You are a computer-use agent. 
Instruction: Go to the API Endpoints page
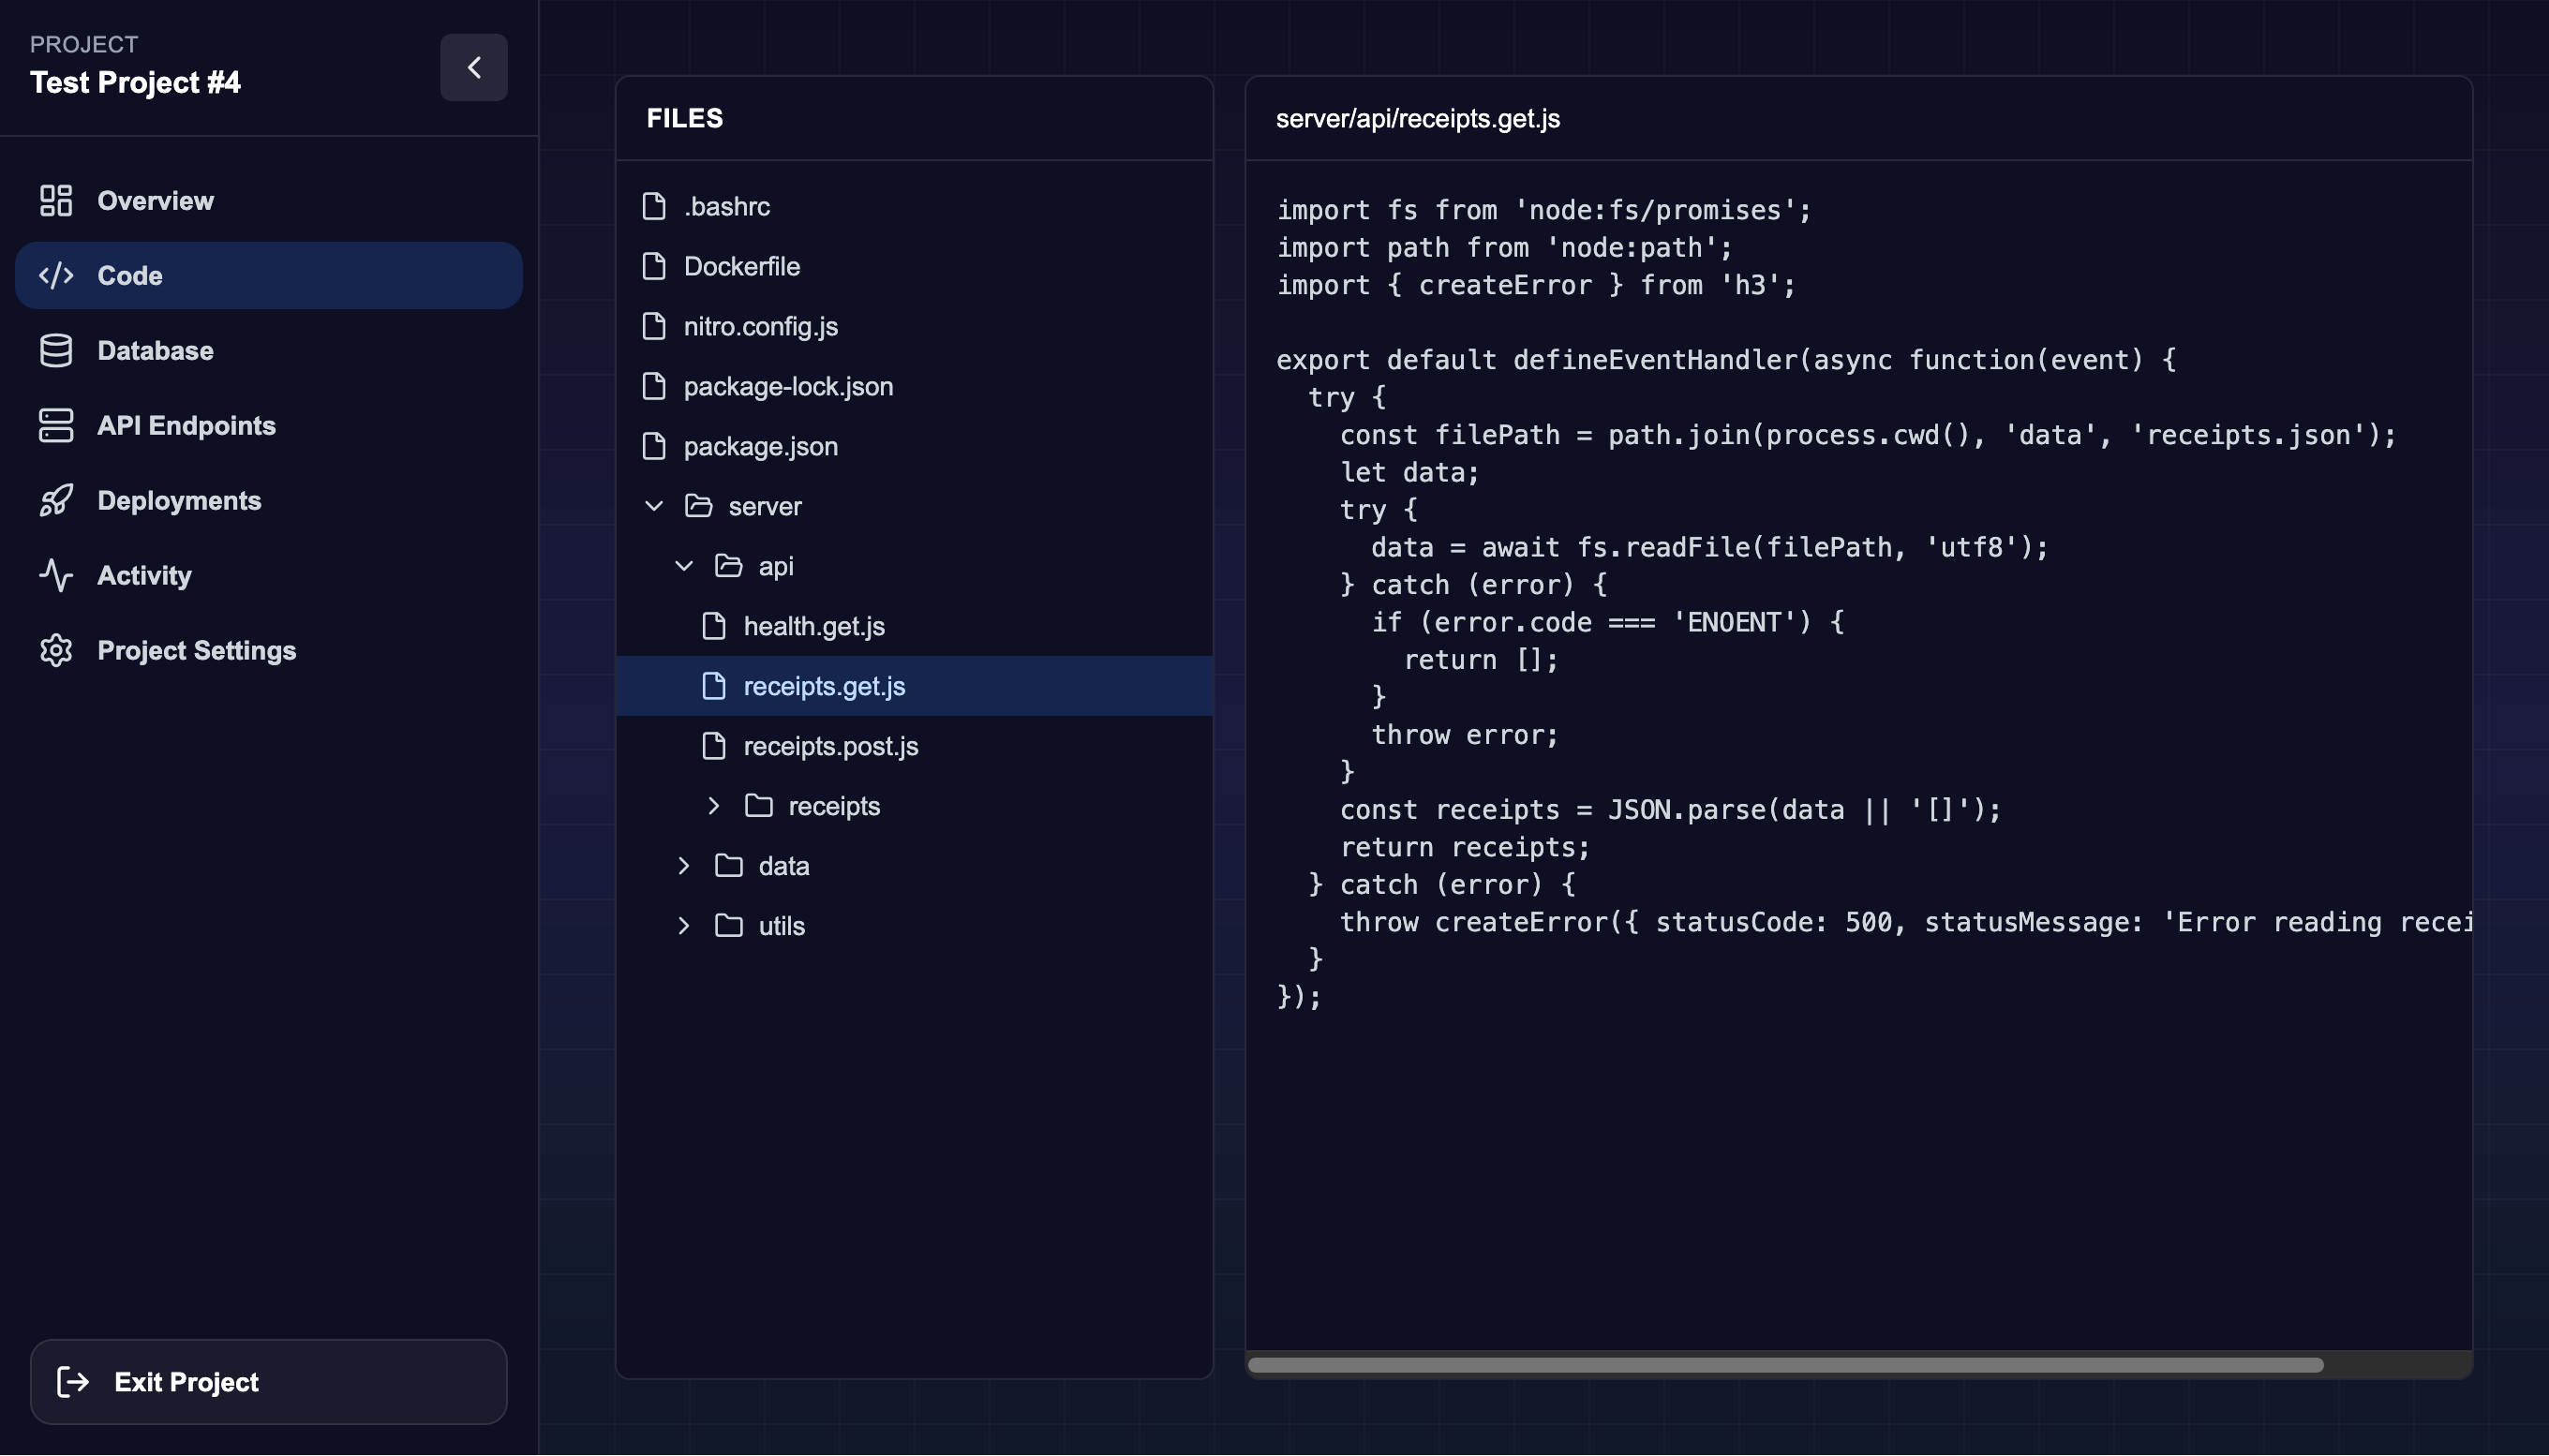point(186,425)
